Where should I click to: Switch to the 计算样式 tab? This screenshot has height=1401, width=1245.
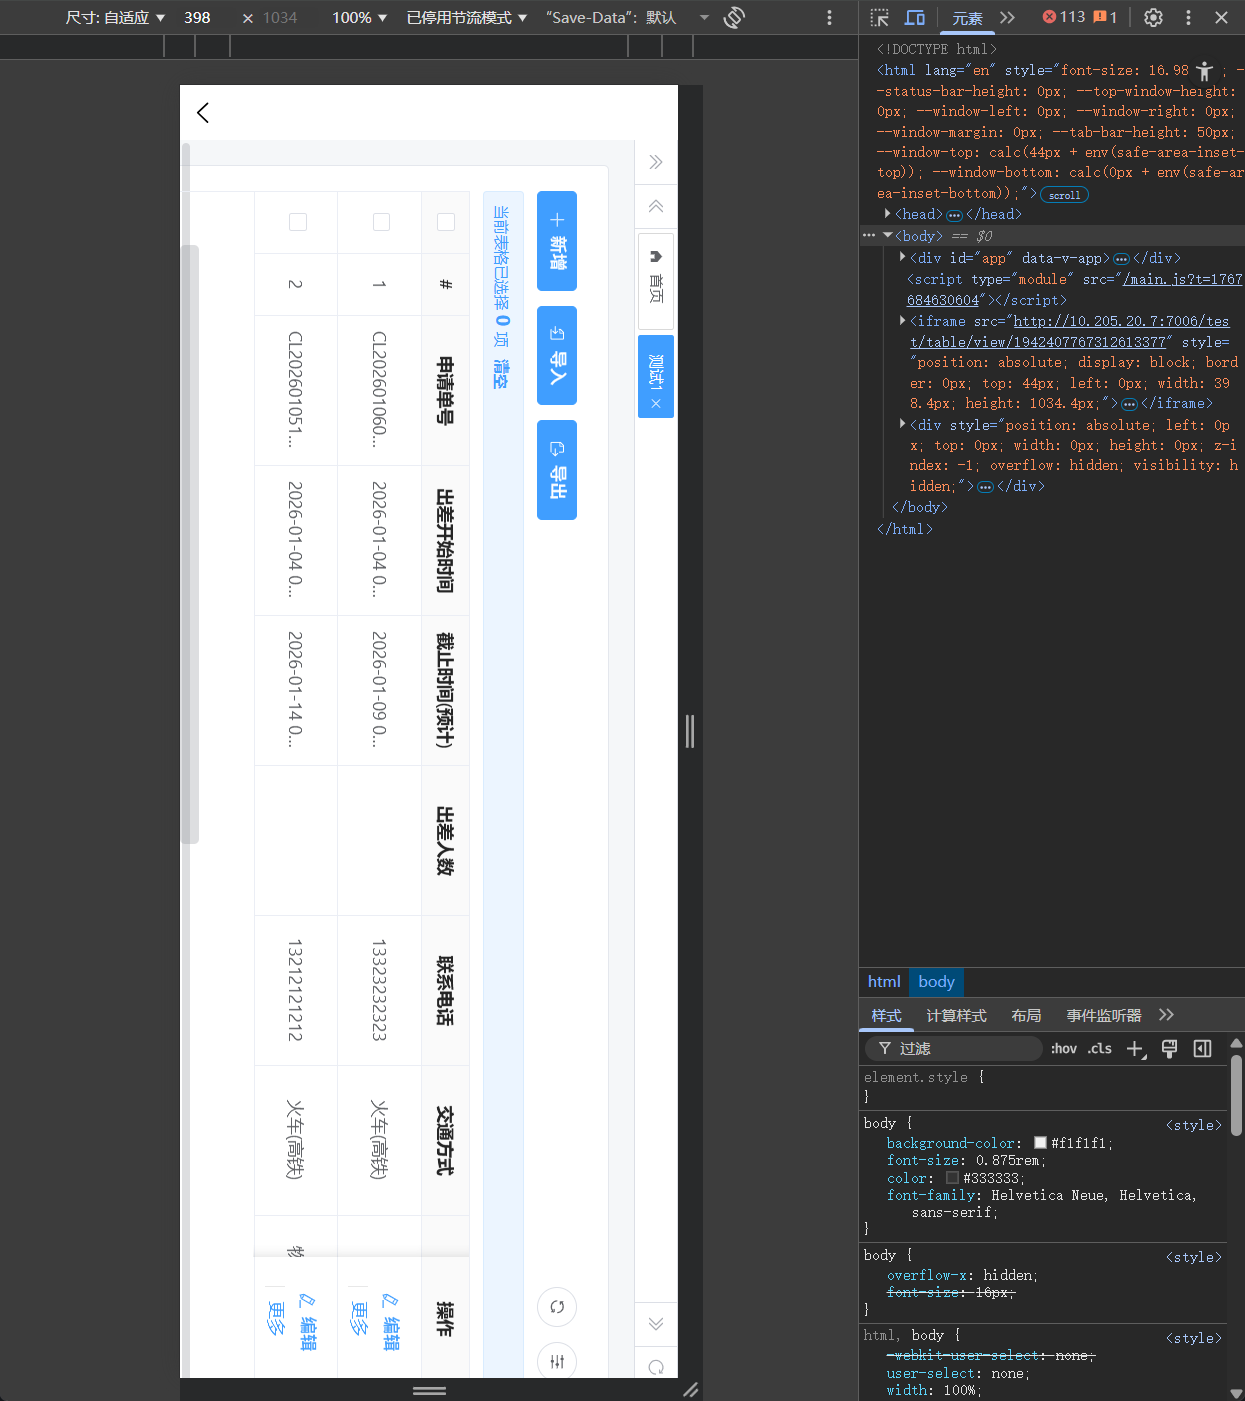(x=955, y=1015)
